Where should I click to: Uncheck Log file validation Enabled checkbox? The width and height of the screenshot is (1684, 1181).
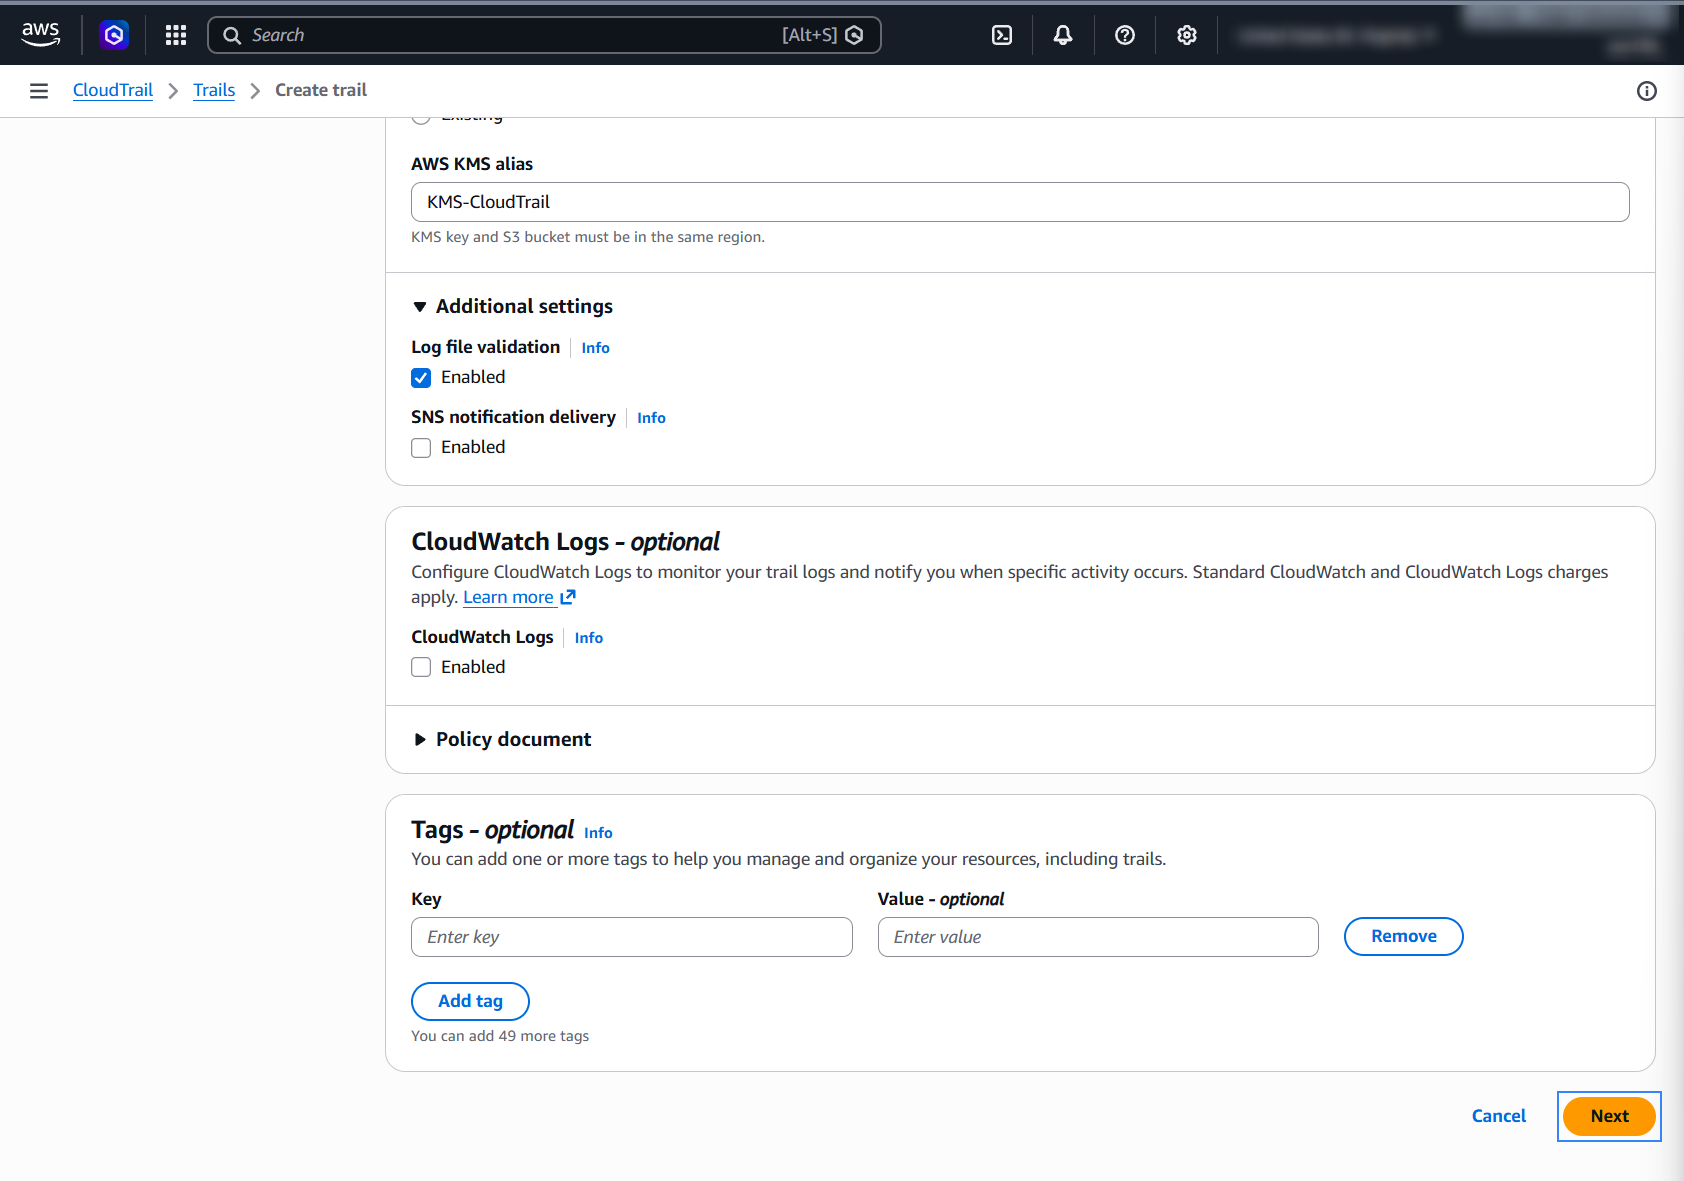[x=421, y=378]
